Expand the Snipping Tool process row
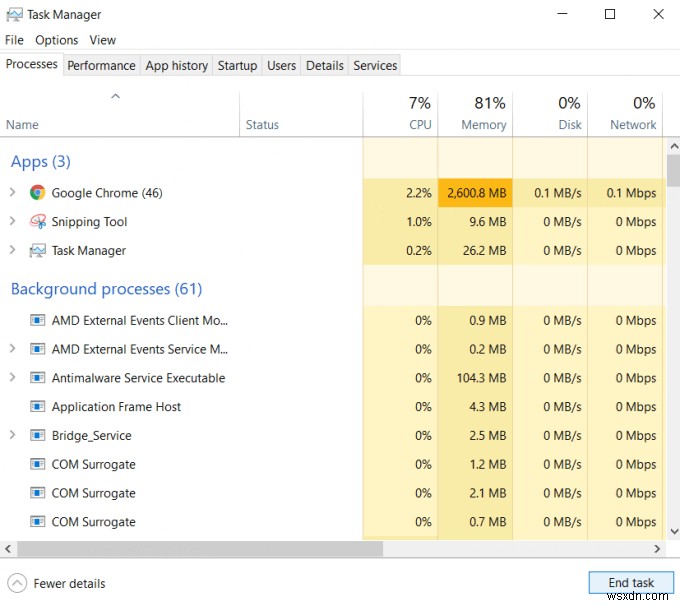 pyautogui.click(x=13, y=221)
